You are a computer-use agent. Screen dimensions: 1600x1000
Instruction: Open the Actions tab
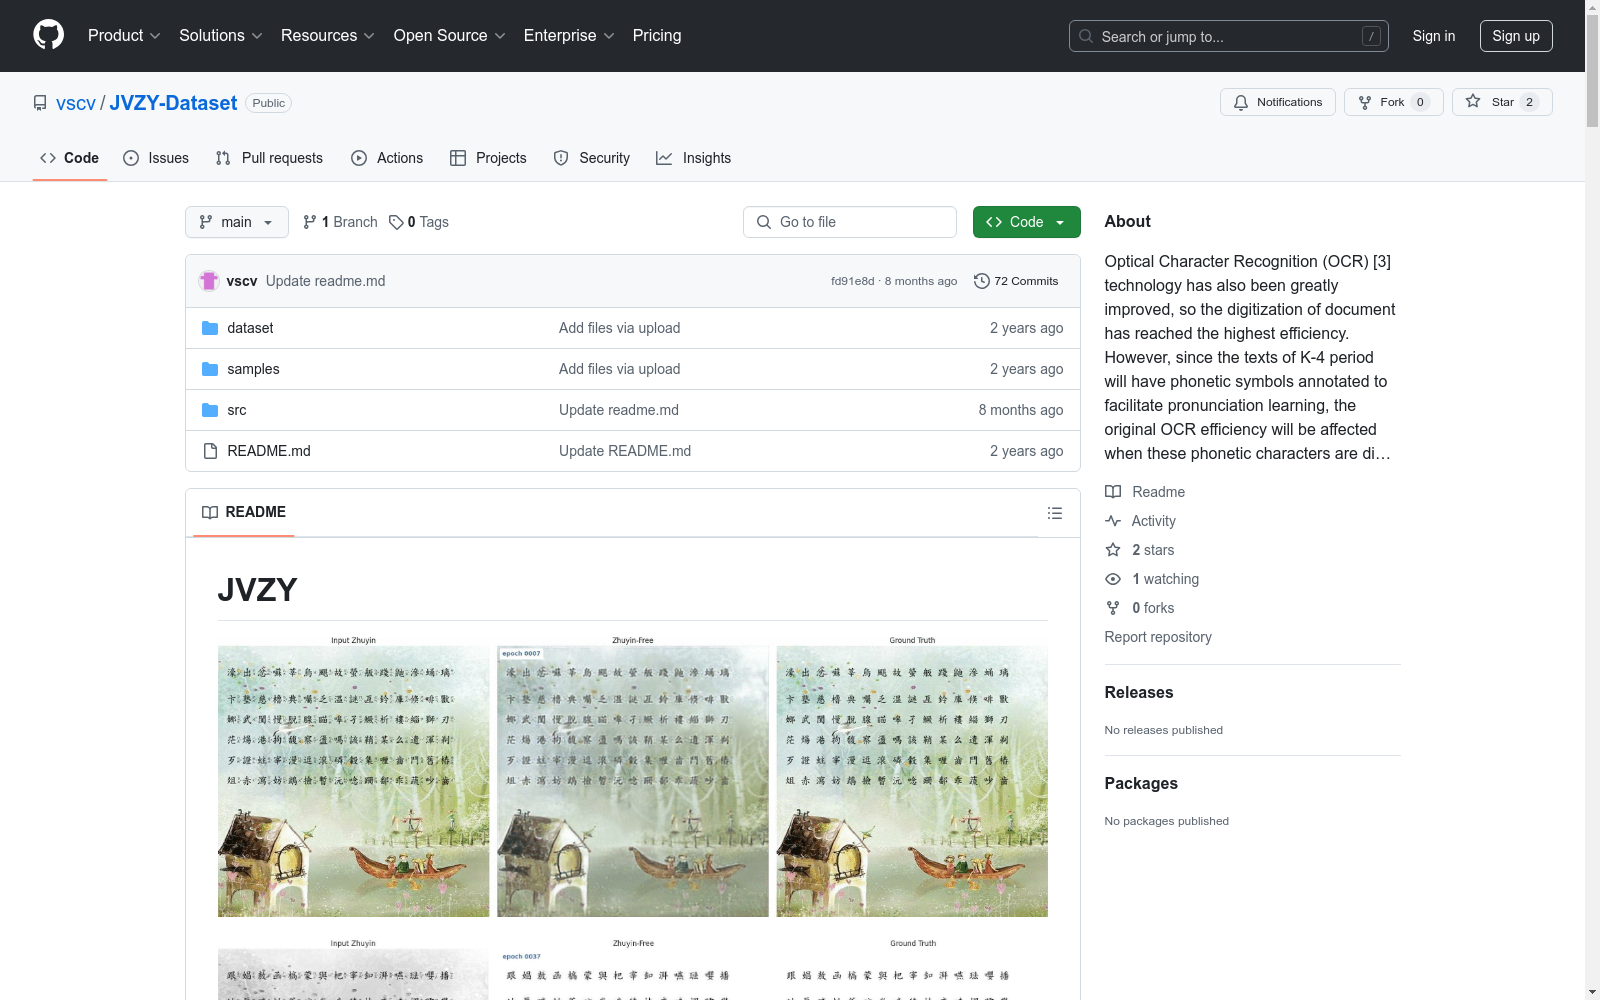point(387,158)
